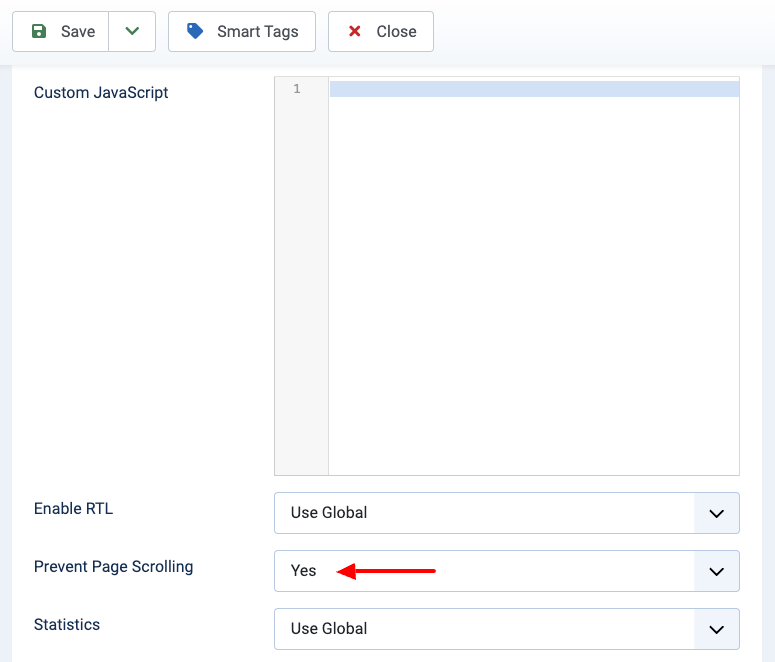Click the Save button

[x=60, y=32]
